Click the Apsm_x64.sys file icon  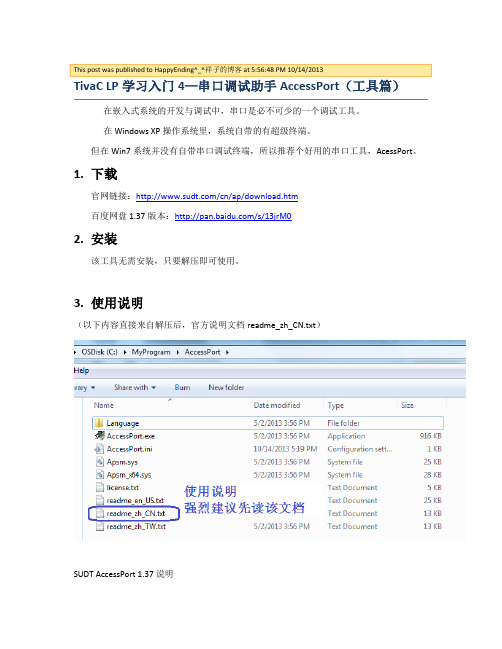point(99,475)
